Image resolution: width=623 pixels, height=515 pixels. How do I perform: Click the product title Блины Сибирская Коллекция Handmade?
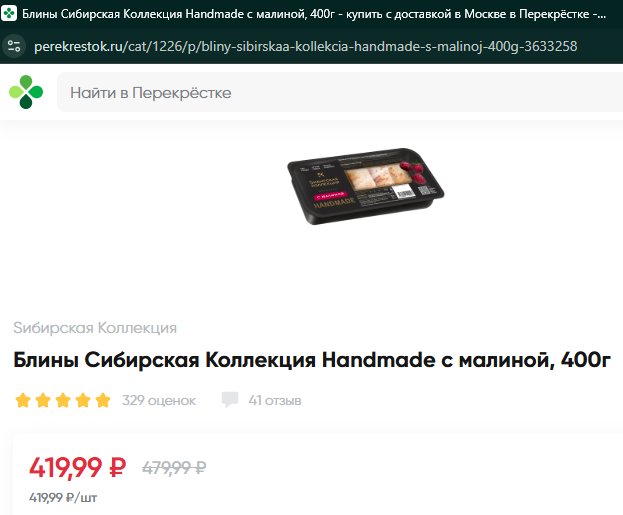click(x=312, y=361)
